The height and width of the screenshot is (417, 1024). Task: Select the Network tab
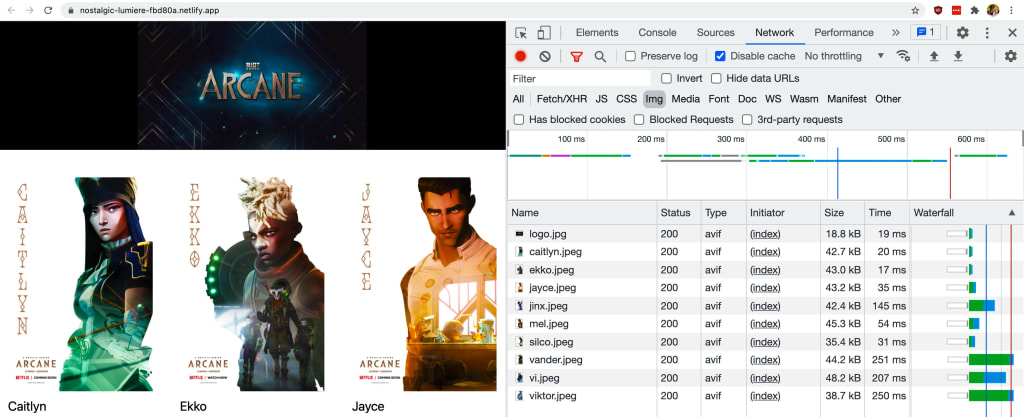[775, 33]
